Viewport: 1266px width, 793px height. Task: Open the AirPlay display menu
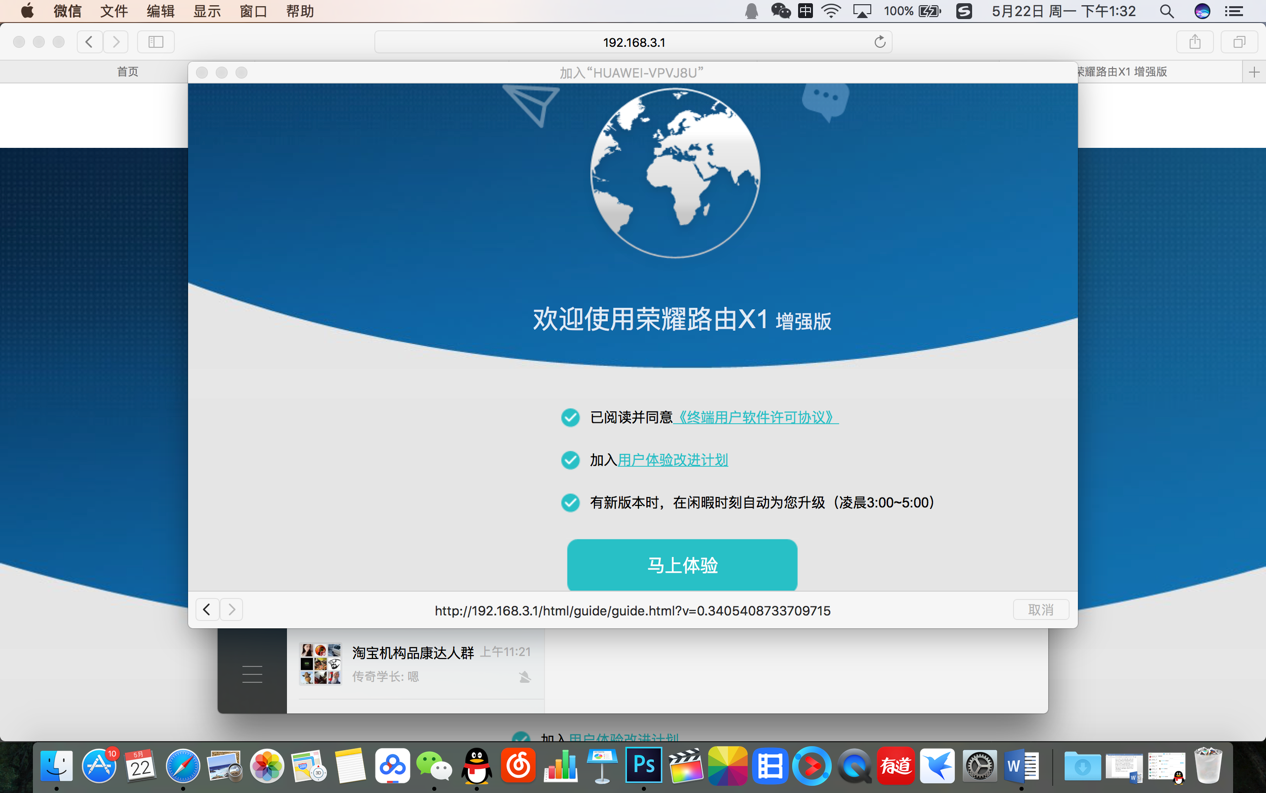[x=862, y=11]
